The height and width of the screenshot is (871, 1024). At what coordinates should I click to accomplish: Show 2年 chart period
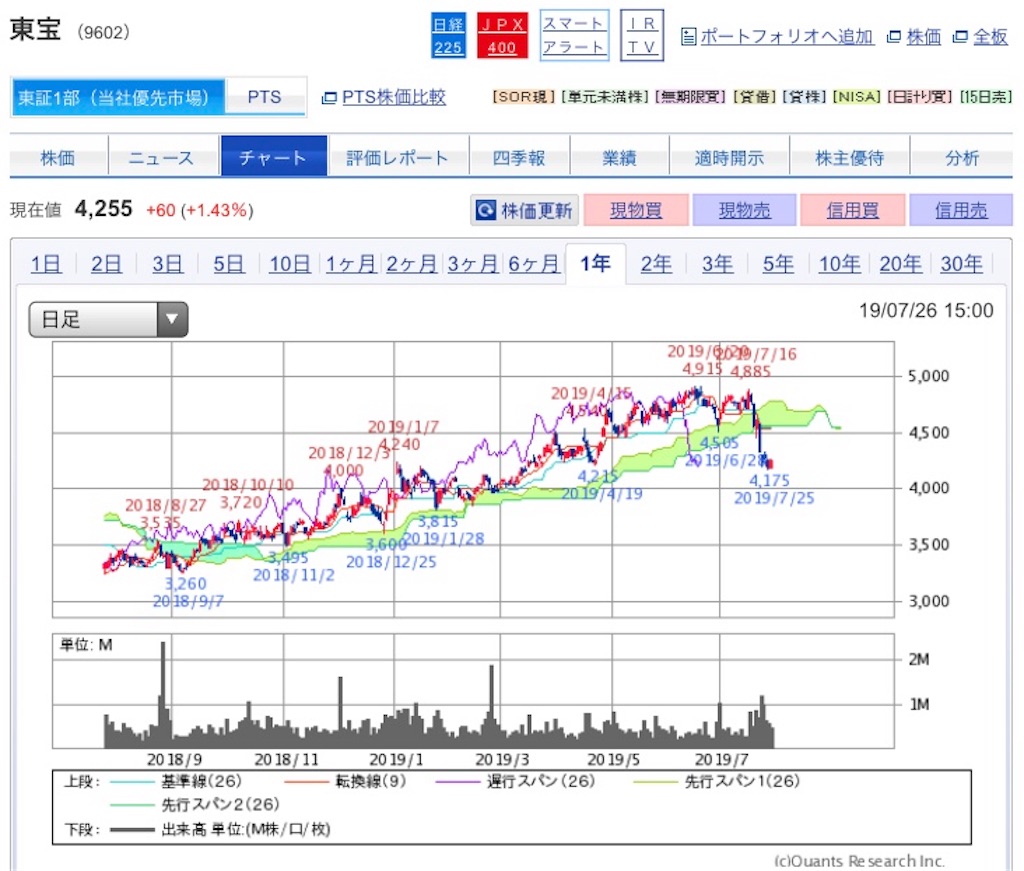tap(656, 264)
